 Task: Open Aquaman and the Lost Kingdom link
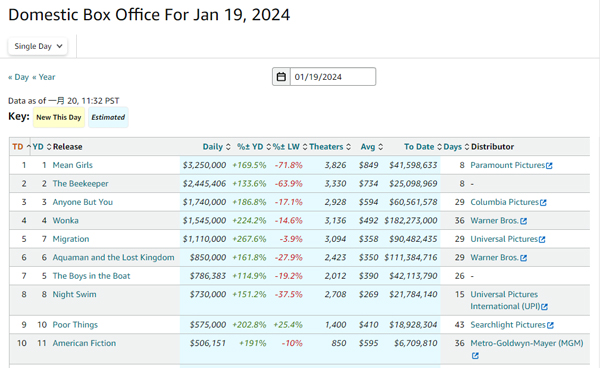[x=113, y=257]
